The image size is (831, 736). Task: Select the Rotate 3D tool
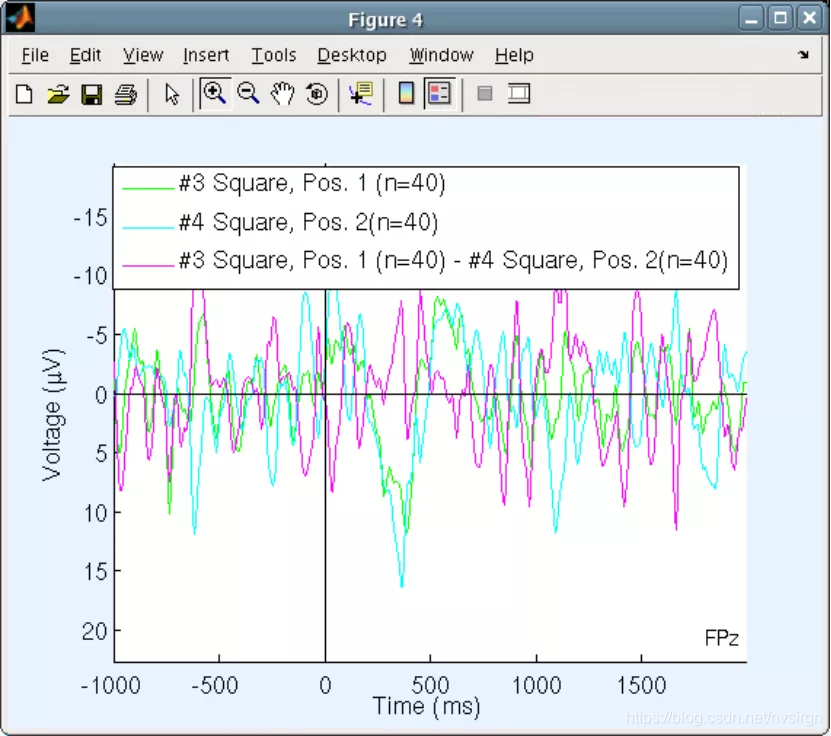click(x=317, y=94)
